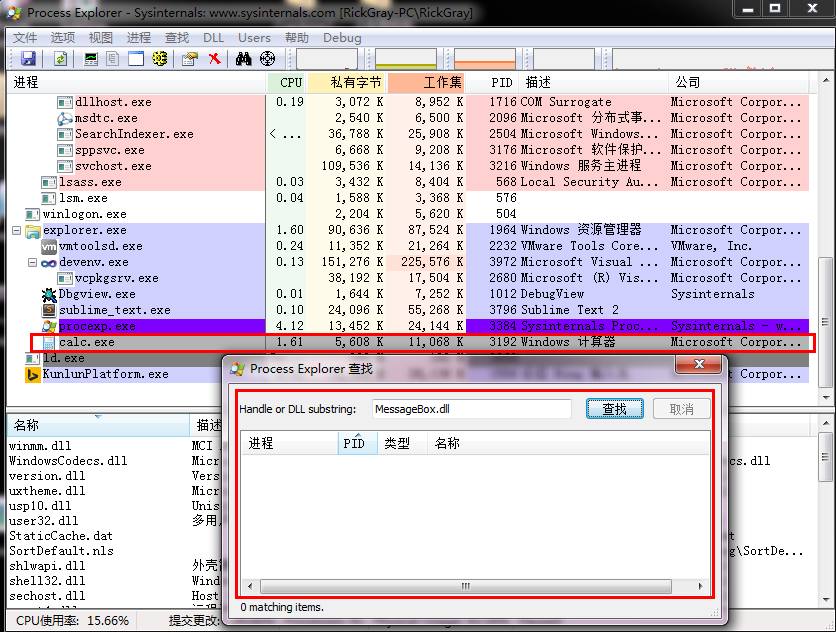Open the 文件 menu
Screen dimensions: 836x632
point(25,38)
